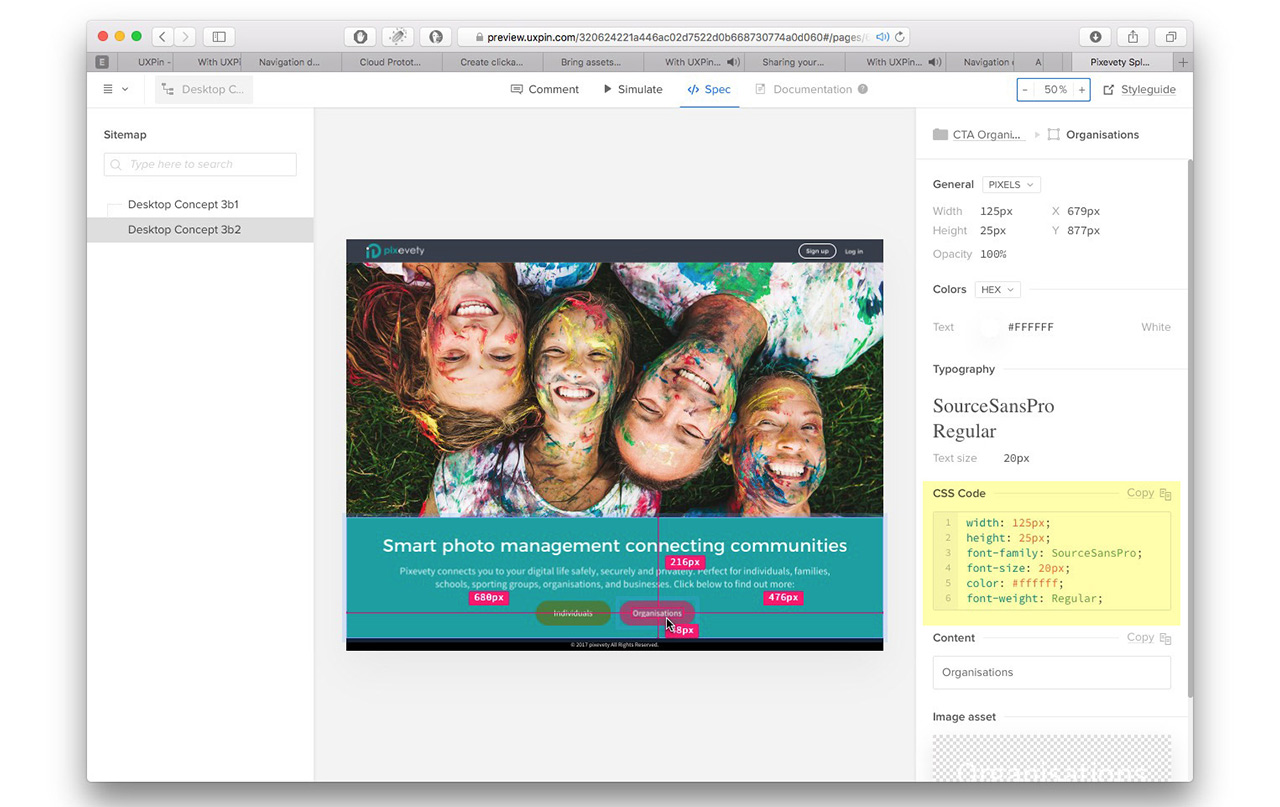The image size is (1280, 807).
Task: Select Desktop Concept 3b1 in the sitemap
Action: (183, 204)
